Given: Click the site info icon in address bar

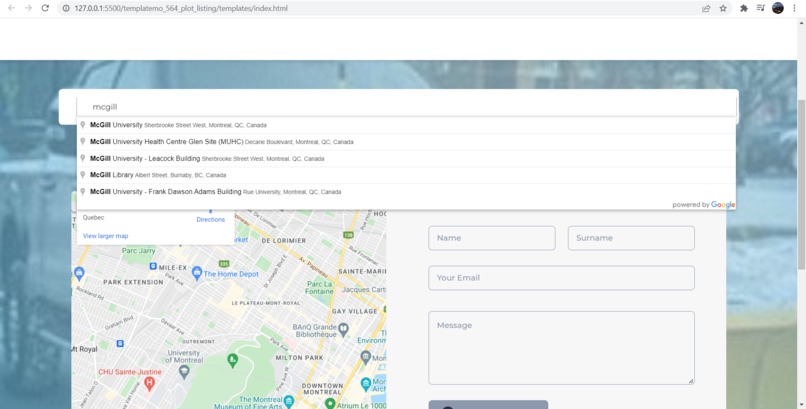Looking at the screenshot, I should pos(66,8).
